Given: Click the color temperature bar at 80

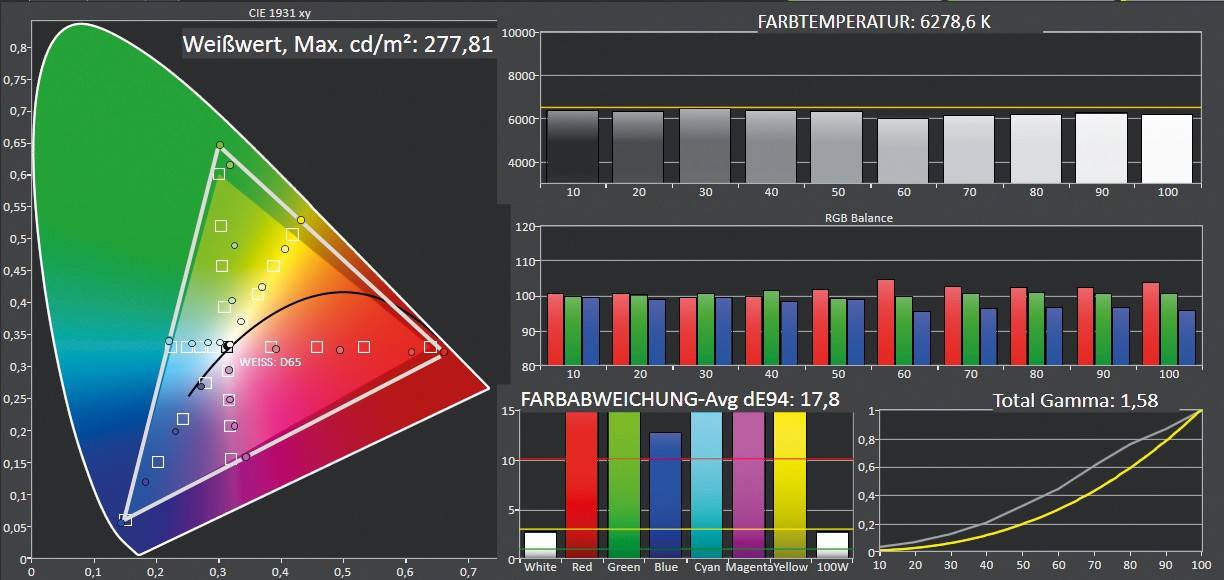Looking at the screenshot, I should click(x=1035, y=149).
